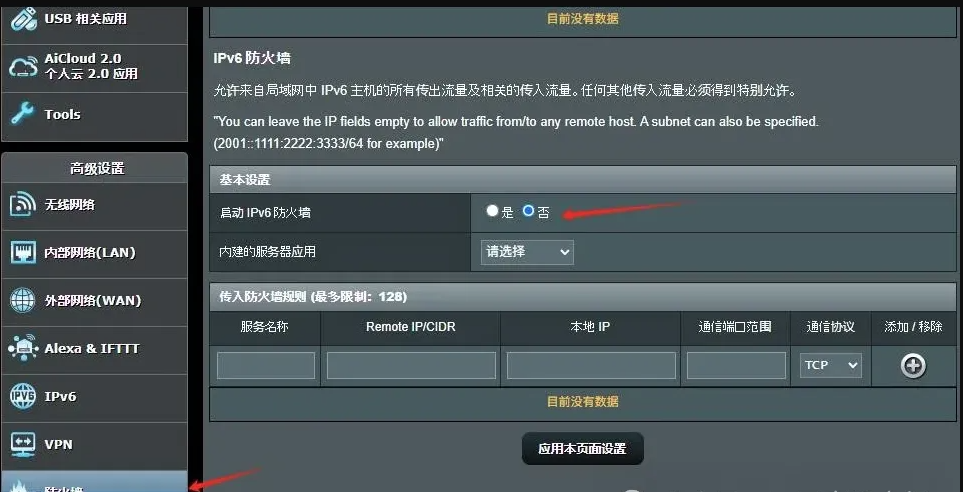Screen dimensions: 963x492
Task: Expand the 内建的服务器应用 请选择 dropdown
Action: [x=527, y=252]
